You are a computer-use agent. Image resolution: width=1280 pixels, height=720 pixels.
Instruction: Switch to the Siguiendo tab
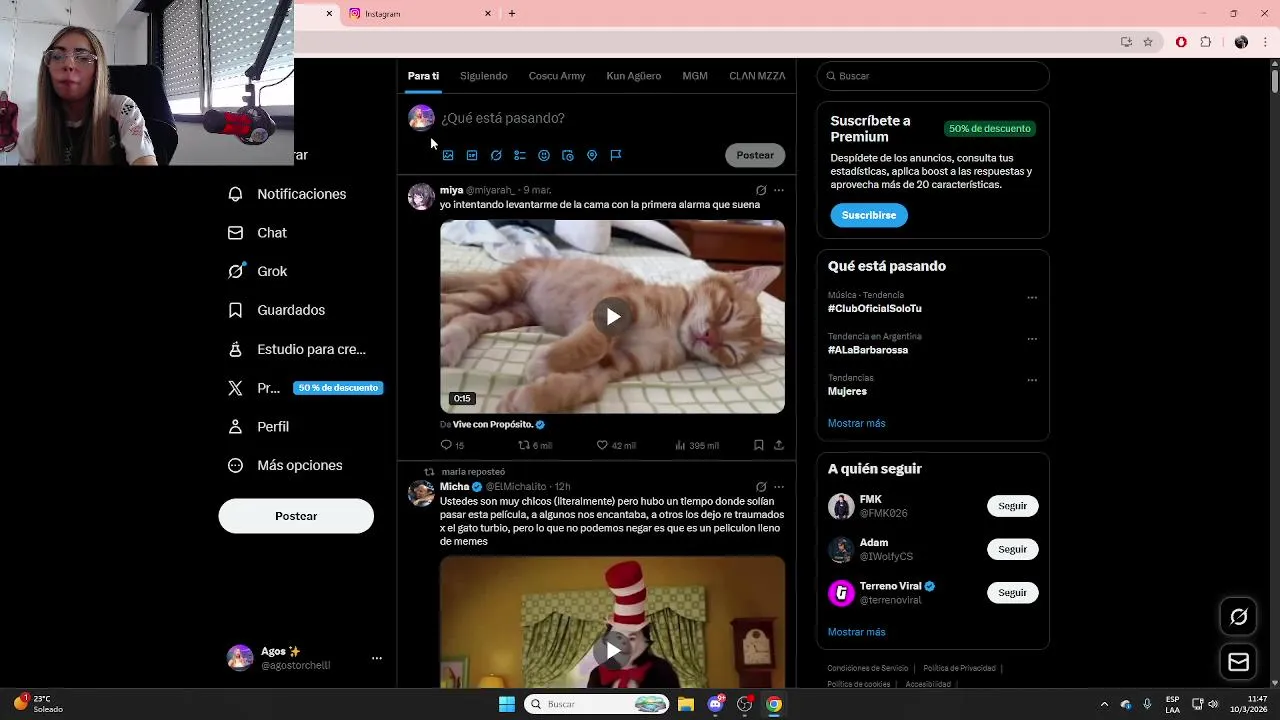[484, 76]
